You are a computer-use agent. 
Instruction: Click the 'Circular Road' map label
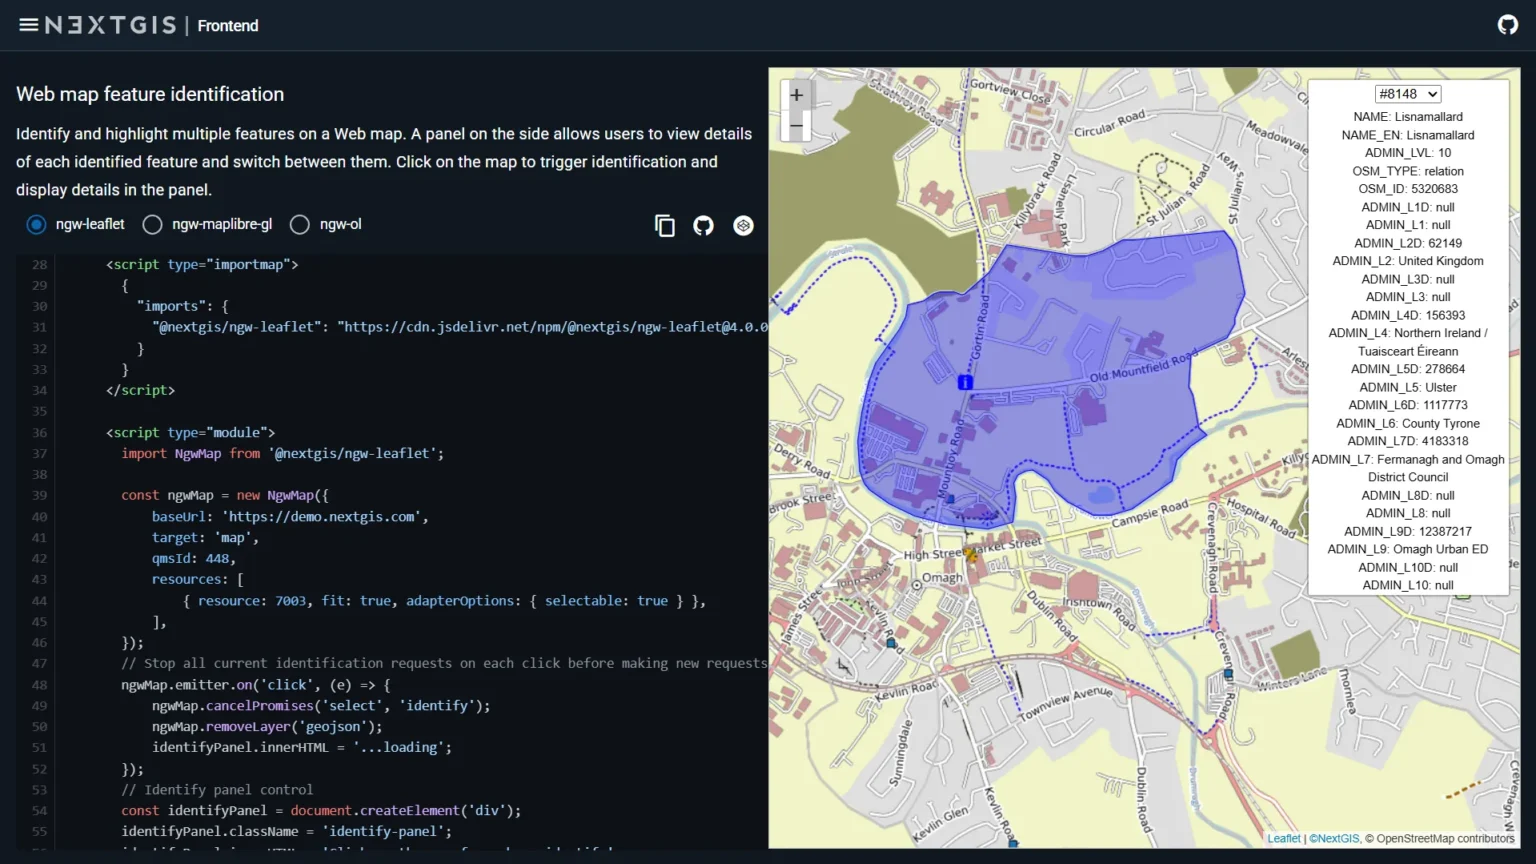point(1109,124)
